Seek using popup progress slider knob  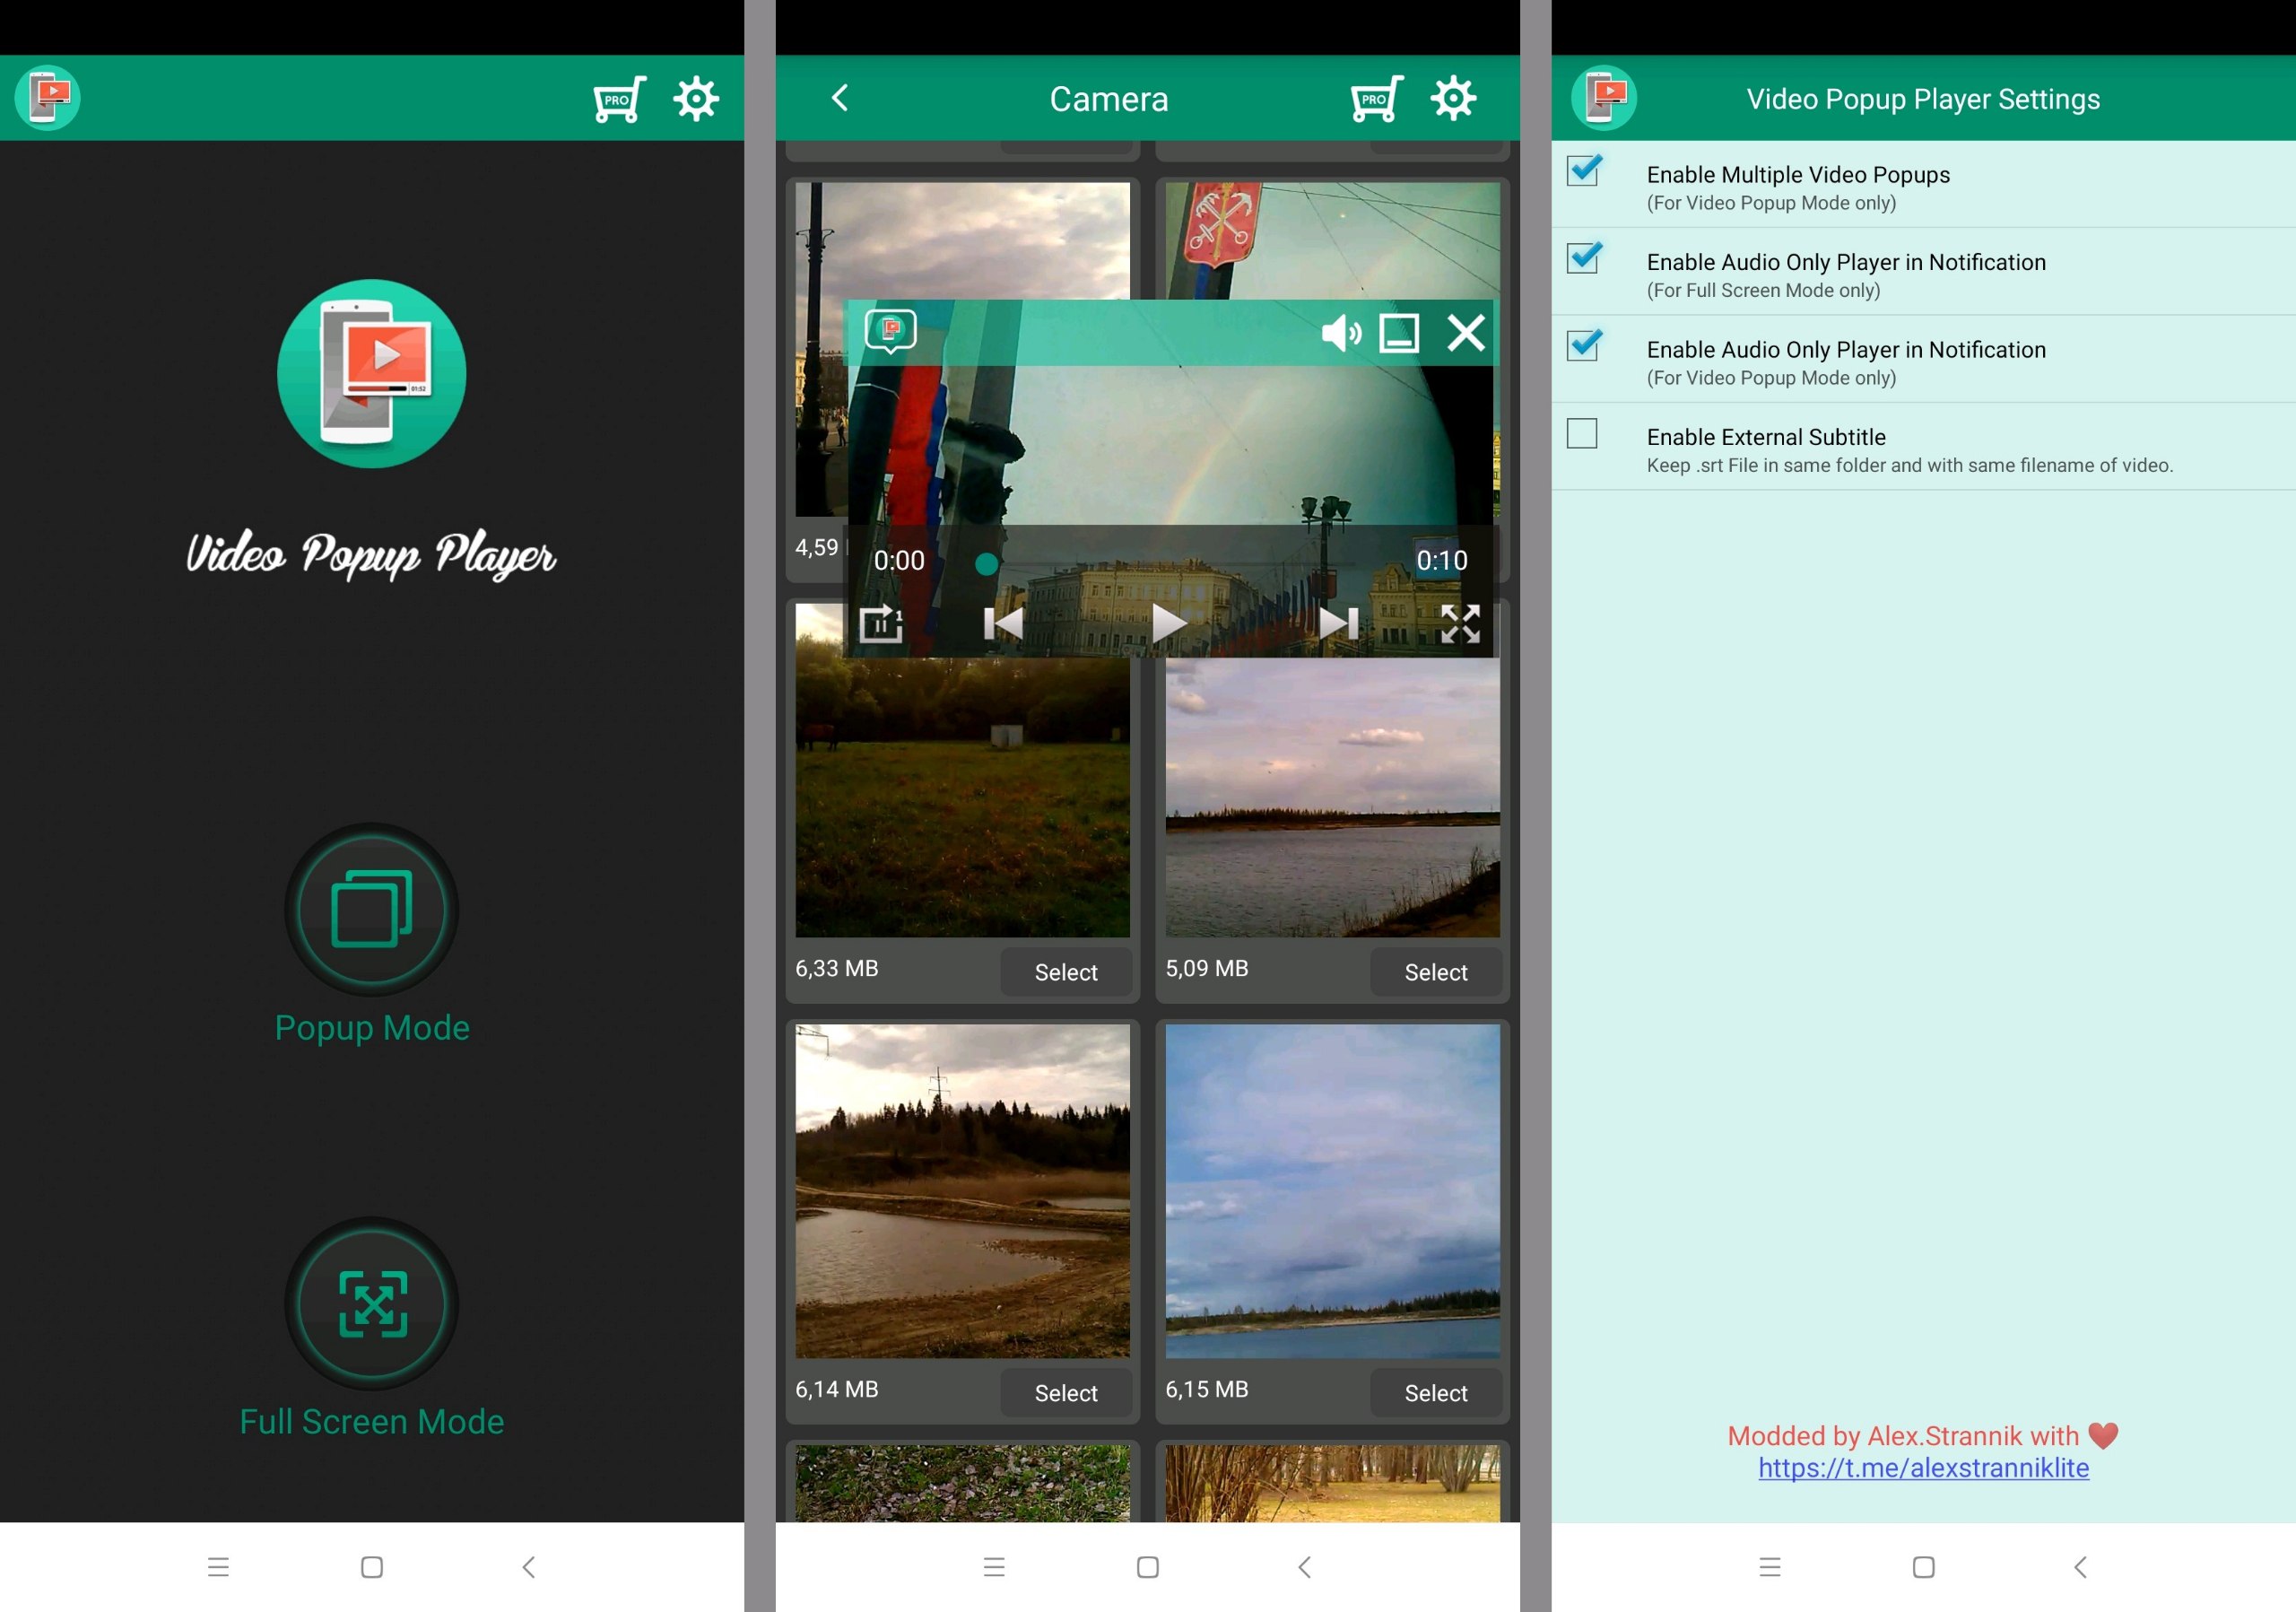(986, 564)
